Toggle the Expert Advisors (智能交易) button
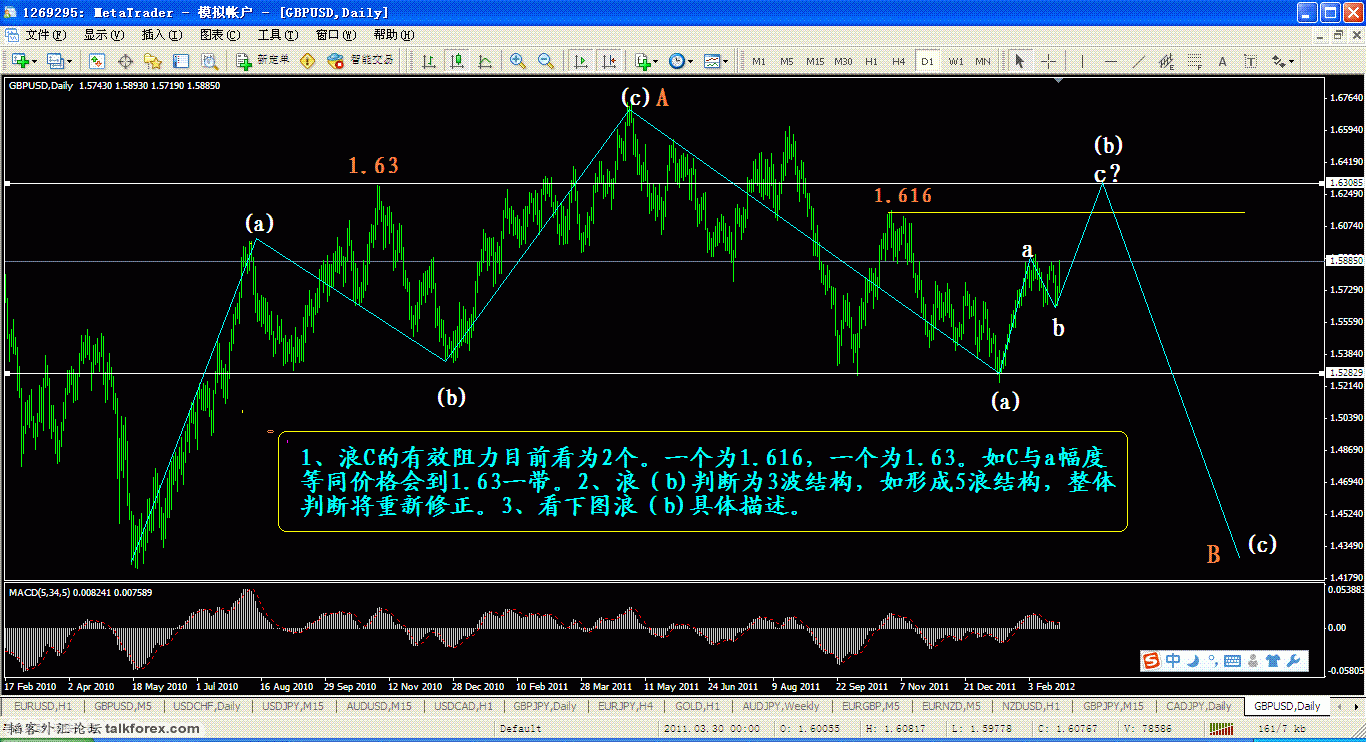This screenshot has height=742, width=1366. coord(361,61)
